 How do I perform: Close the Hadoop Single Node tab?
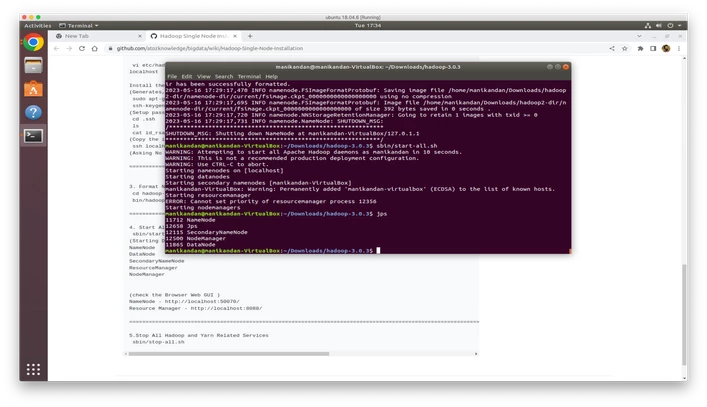point(235,36)
